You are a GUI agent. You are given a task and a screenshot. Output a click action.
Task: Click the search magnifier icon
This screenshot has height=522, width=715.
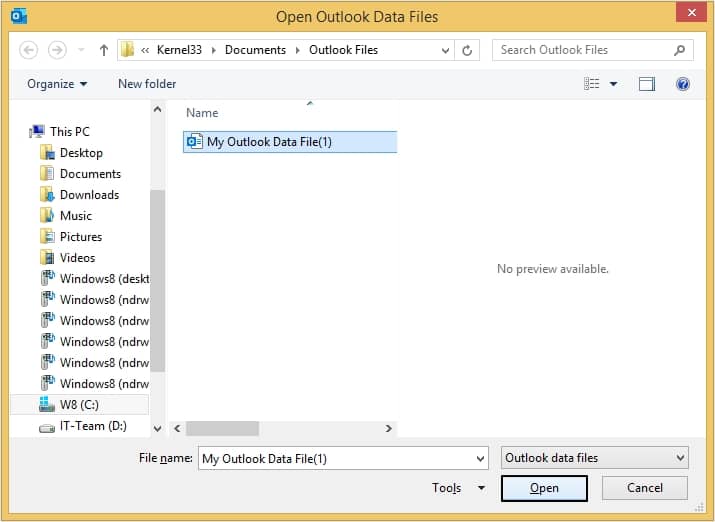point(679,50)
